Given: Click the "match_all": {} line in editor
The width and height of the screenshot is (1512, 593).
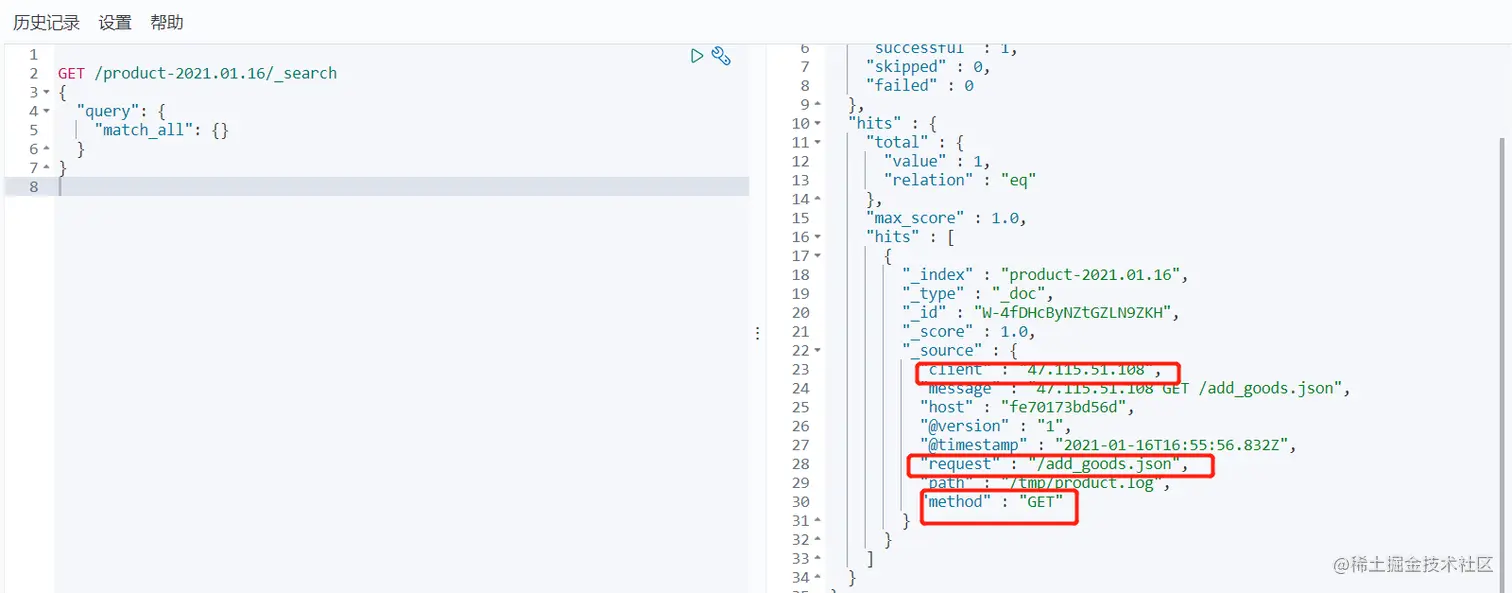Looking at the screenshot, I should pos(162,130).
